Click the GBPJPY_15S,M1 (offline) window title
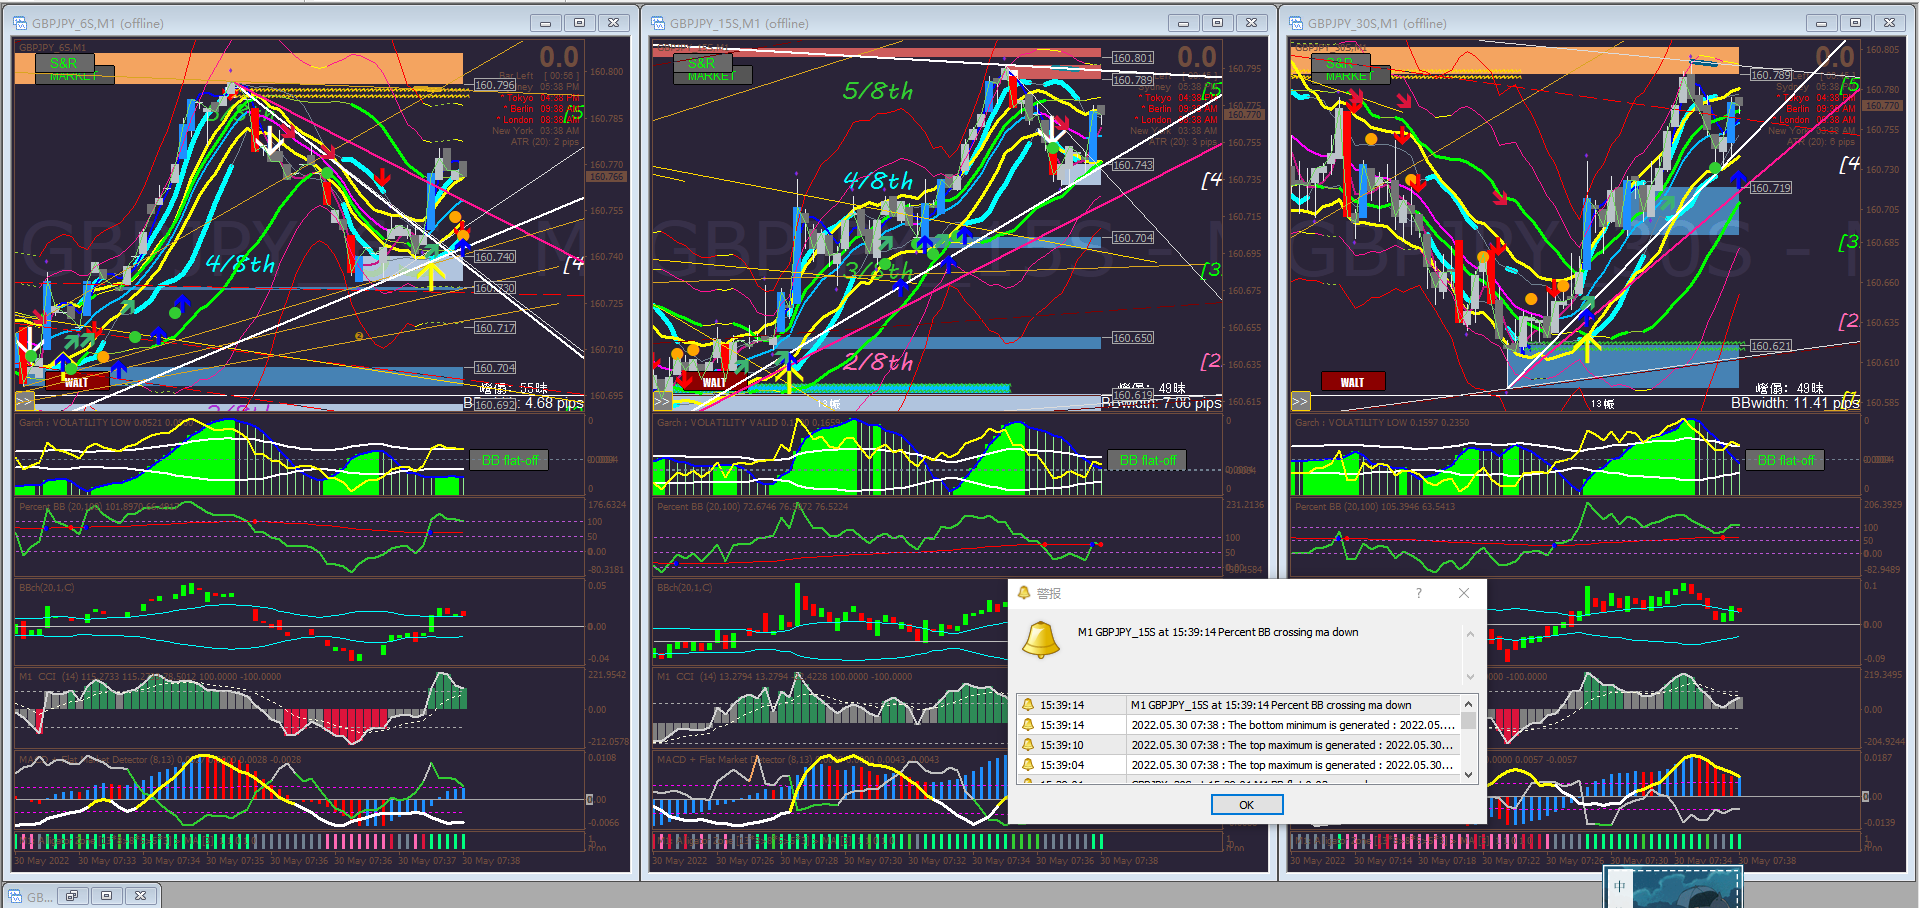The width and height of the screenshot is (1920, 908). 739,23
